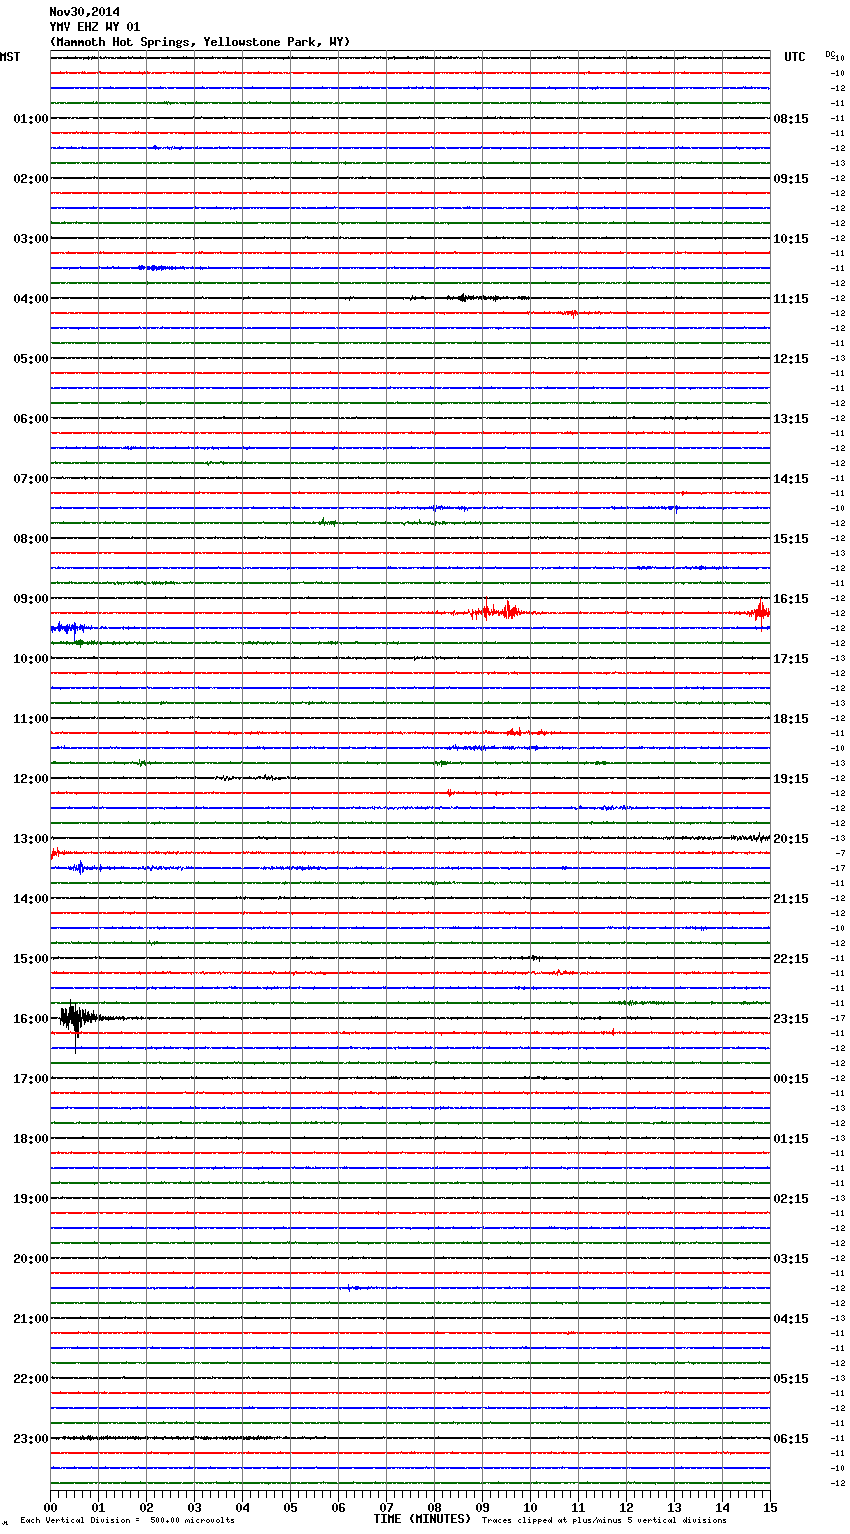Click the 19:15 UTC time label

791,779
